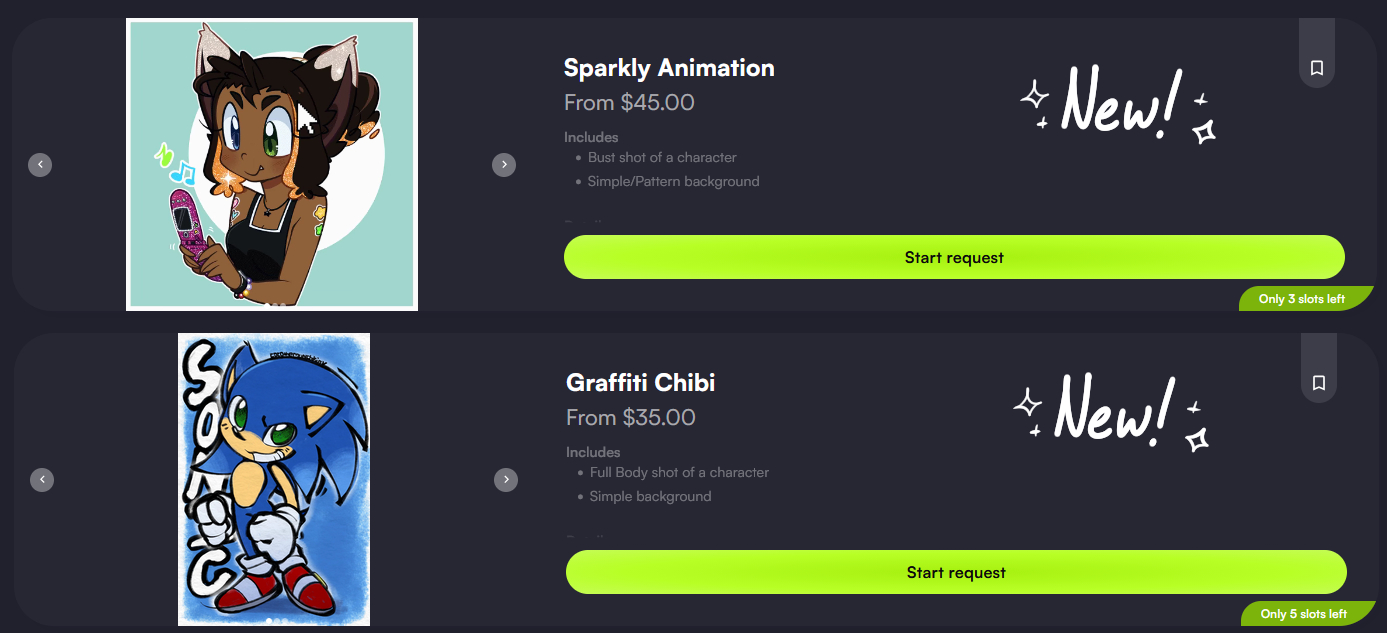Open the Sparkly Animation title

click(x=669, y=68)
